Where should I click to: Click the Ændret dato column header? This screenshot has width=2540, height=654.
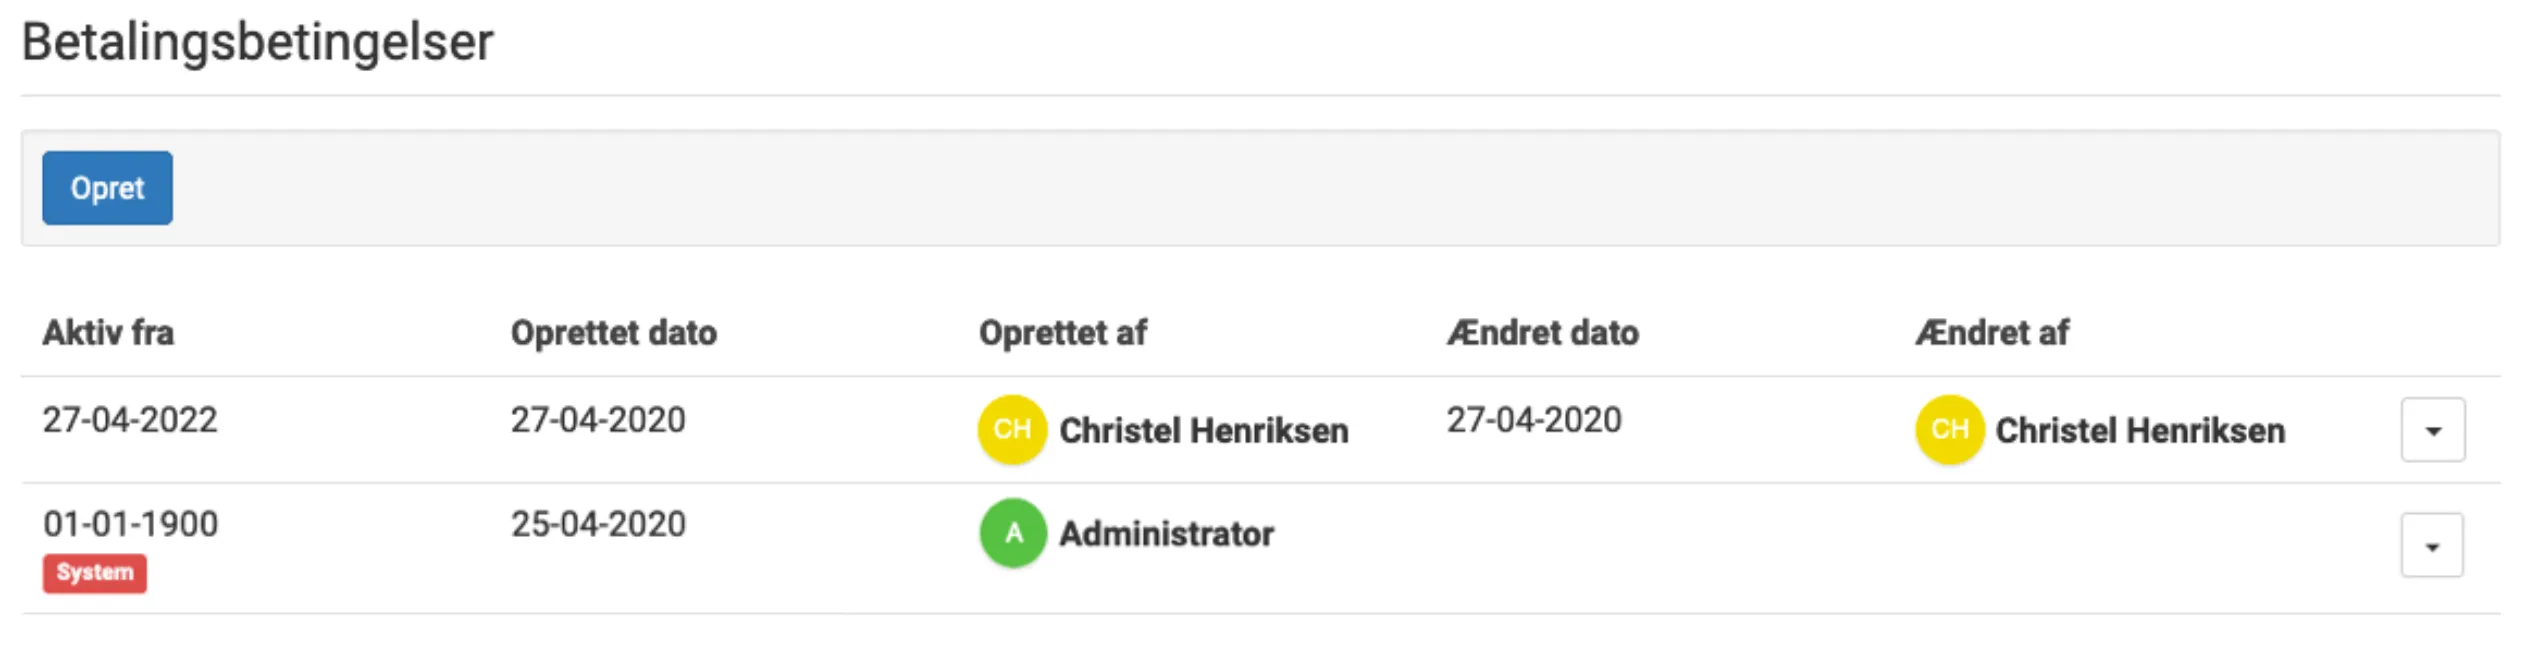tap(1543, 333)
